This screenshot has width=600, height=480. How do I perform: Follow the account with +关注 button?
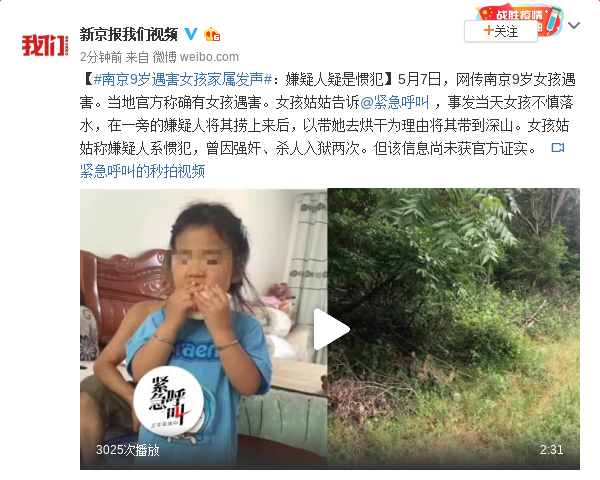[501, 31]
